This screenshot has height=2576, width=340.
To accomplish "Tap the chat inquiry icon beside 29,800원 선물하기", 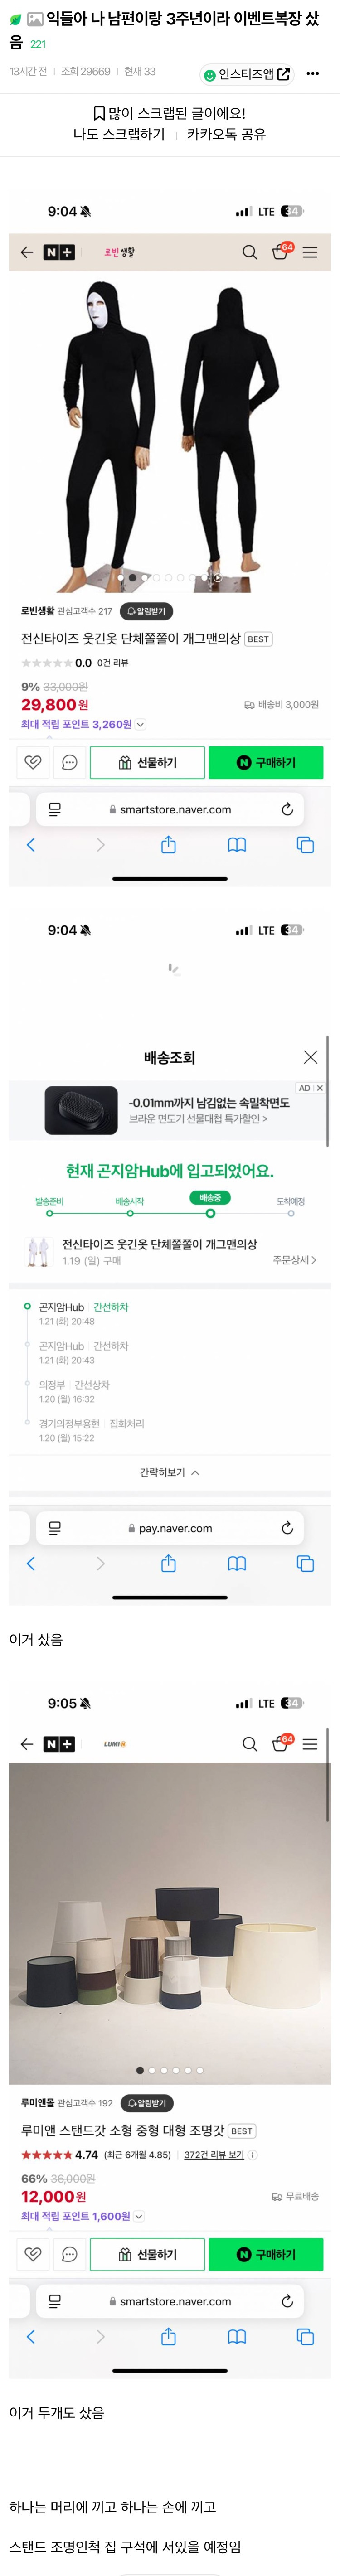I will pos(69,762).
